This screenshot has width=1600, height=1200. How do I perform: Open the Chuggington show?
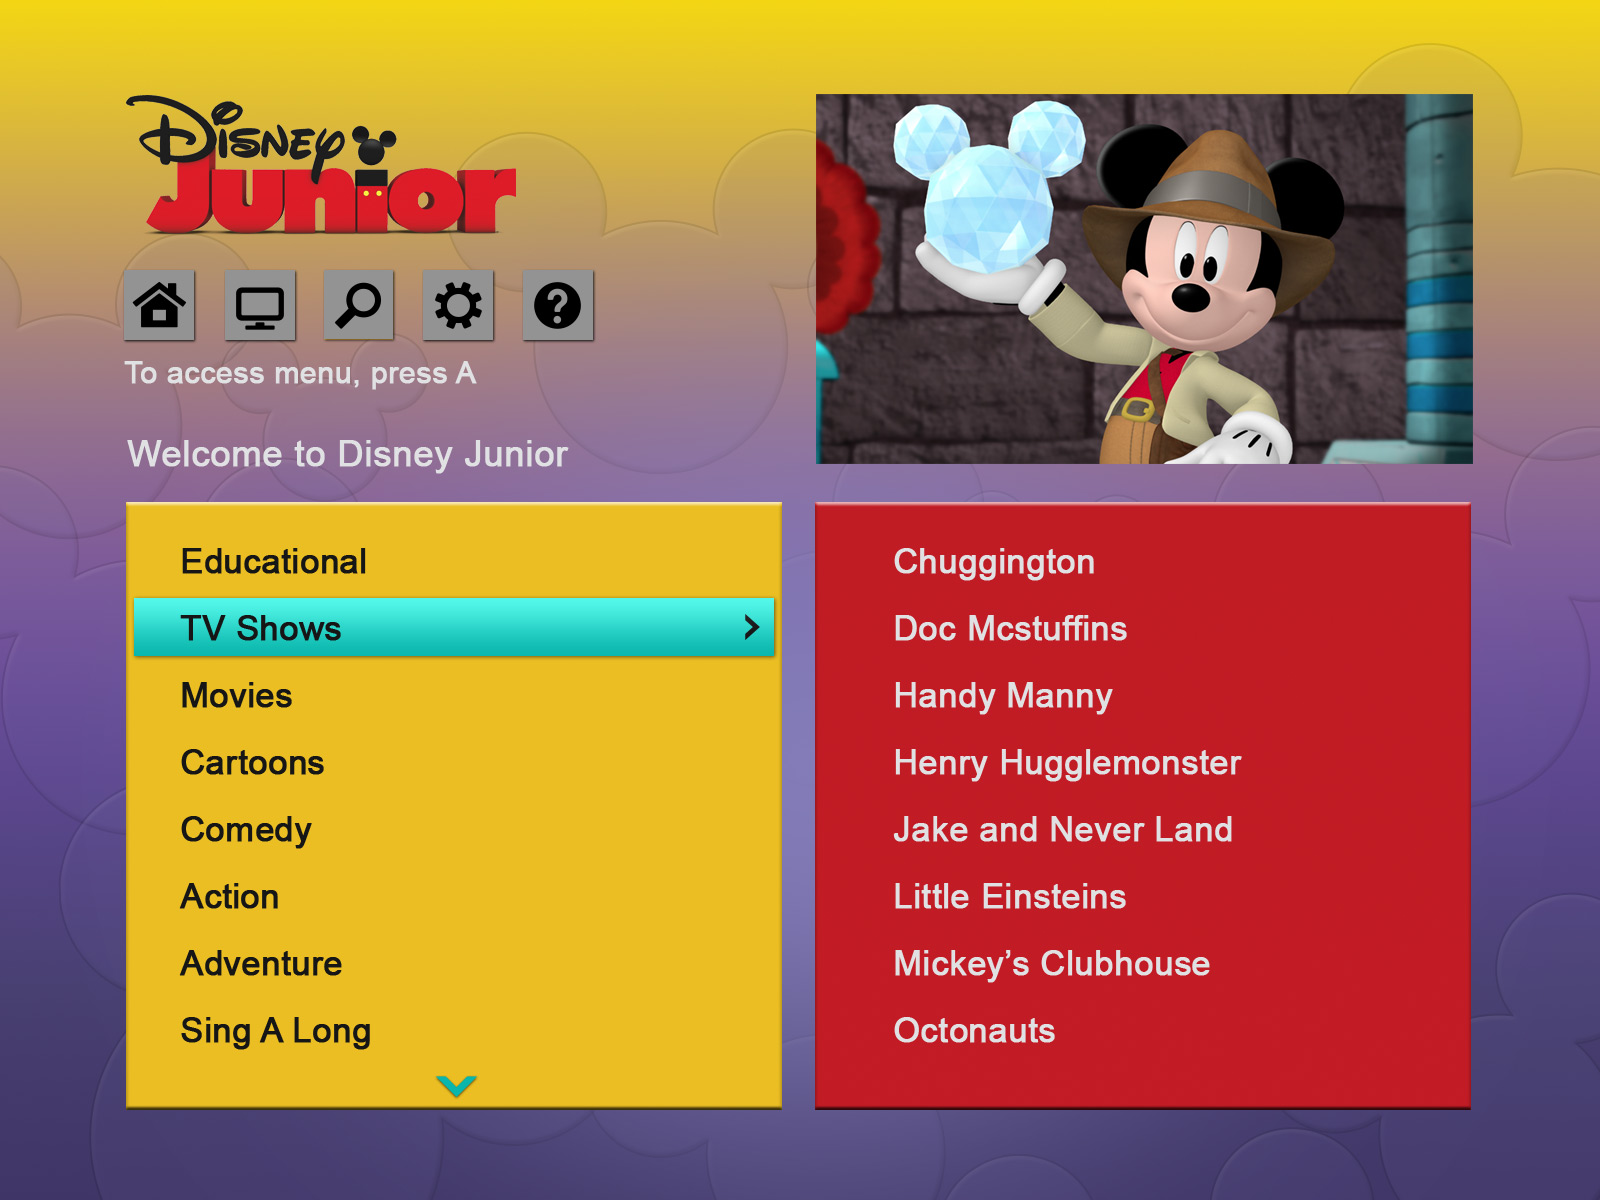click(x=994, y=562)
